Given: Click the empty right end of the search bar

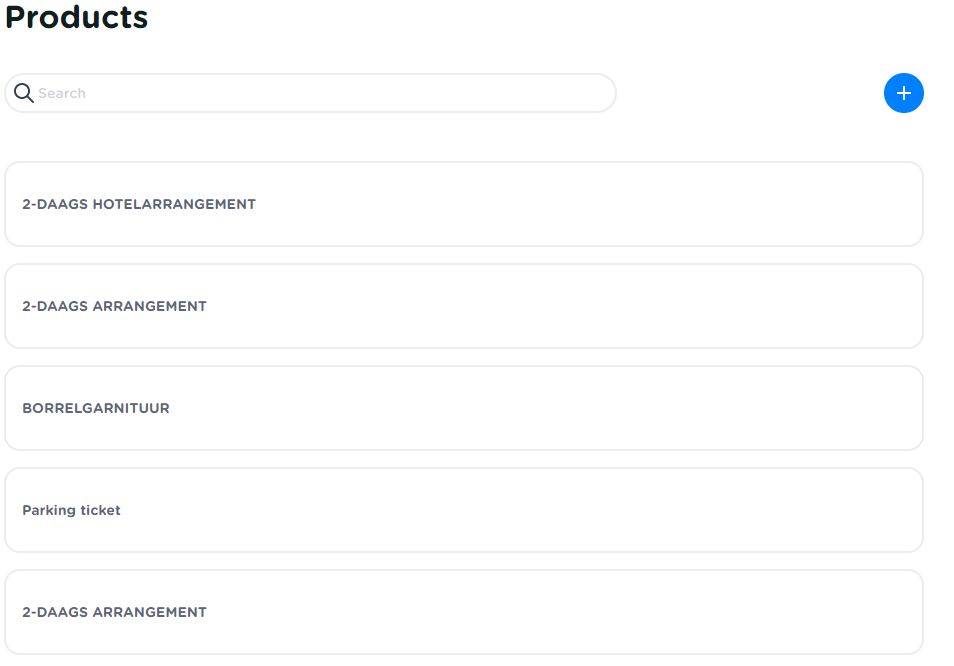Looking at the screenshot, I should tap(570, 93).
